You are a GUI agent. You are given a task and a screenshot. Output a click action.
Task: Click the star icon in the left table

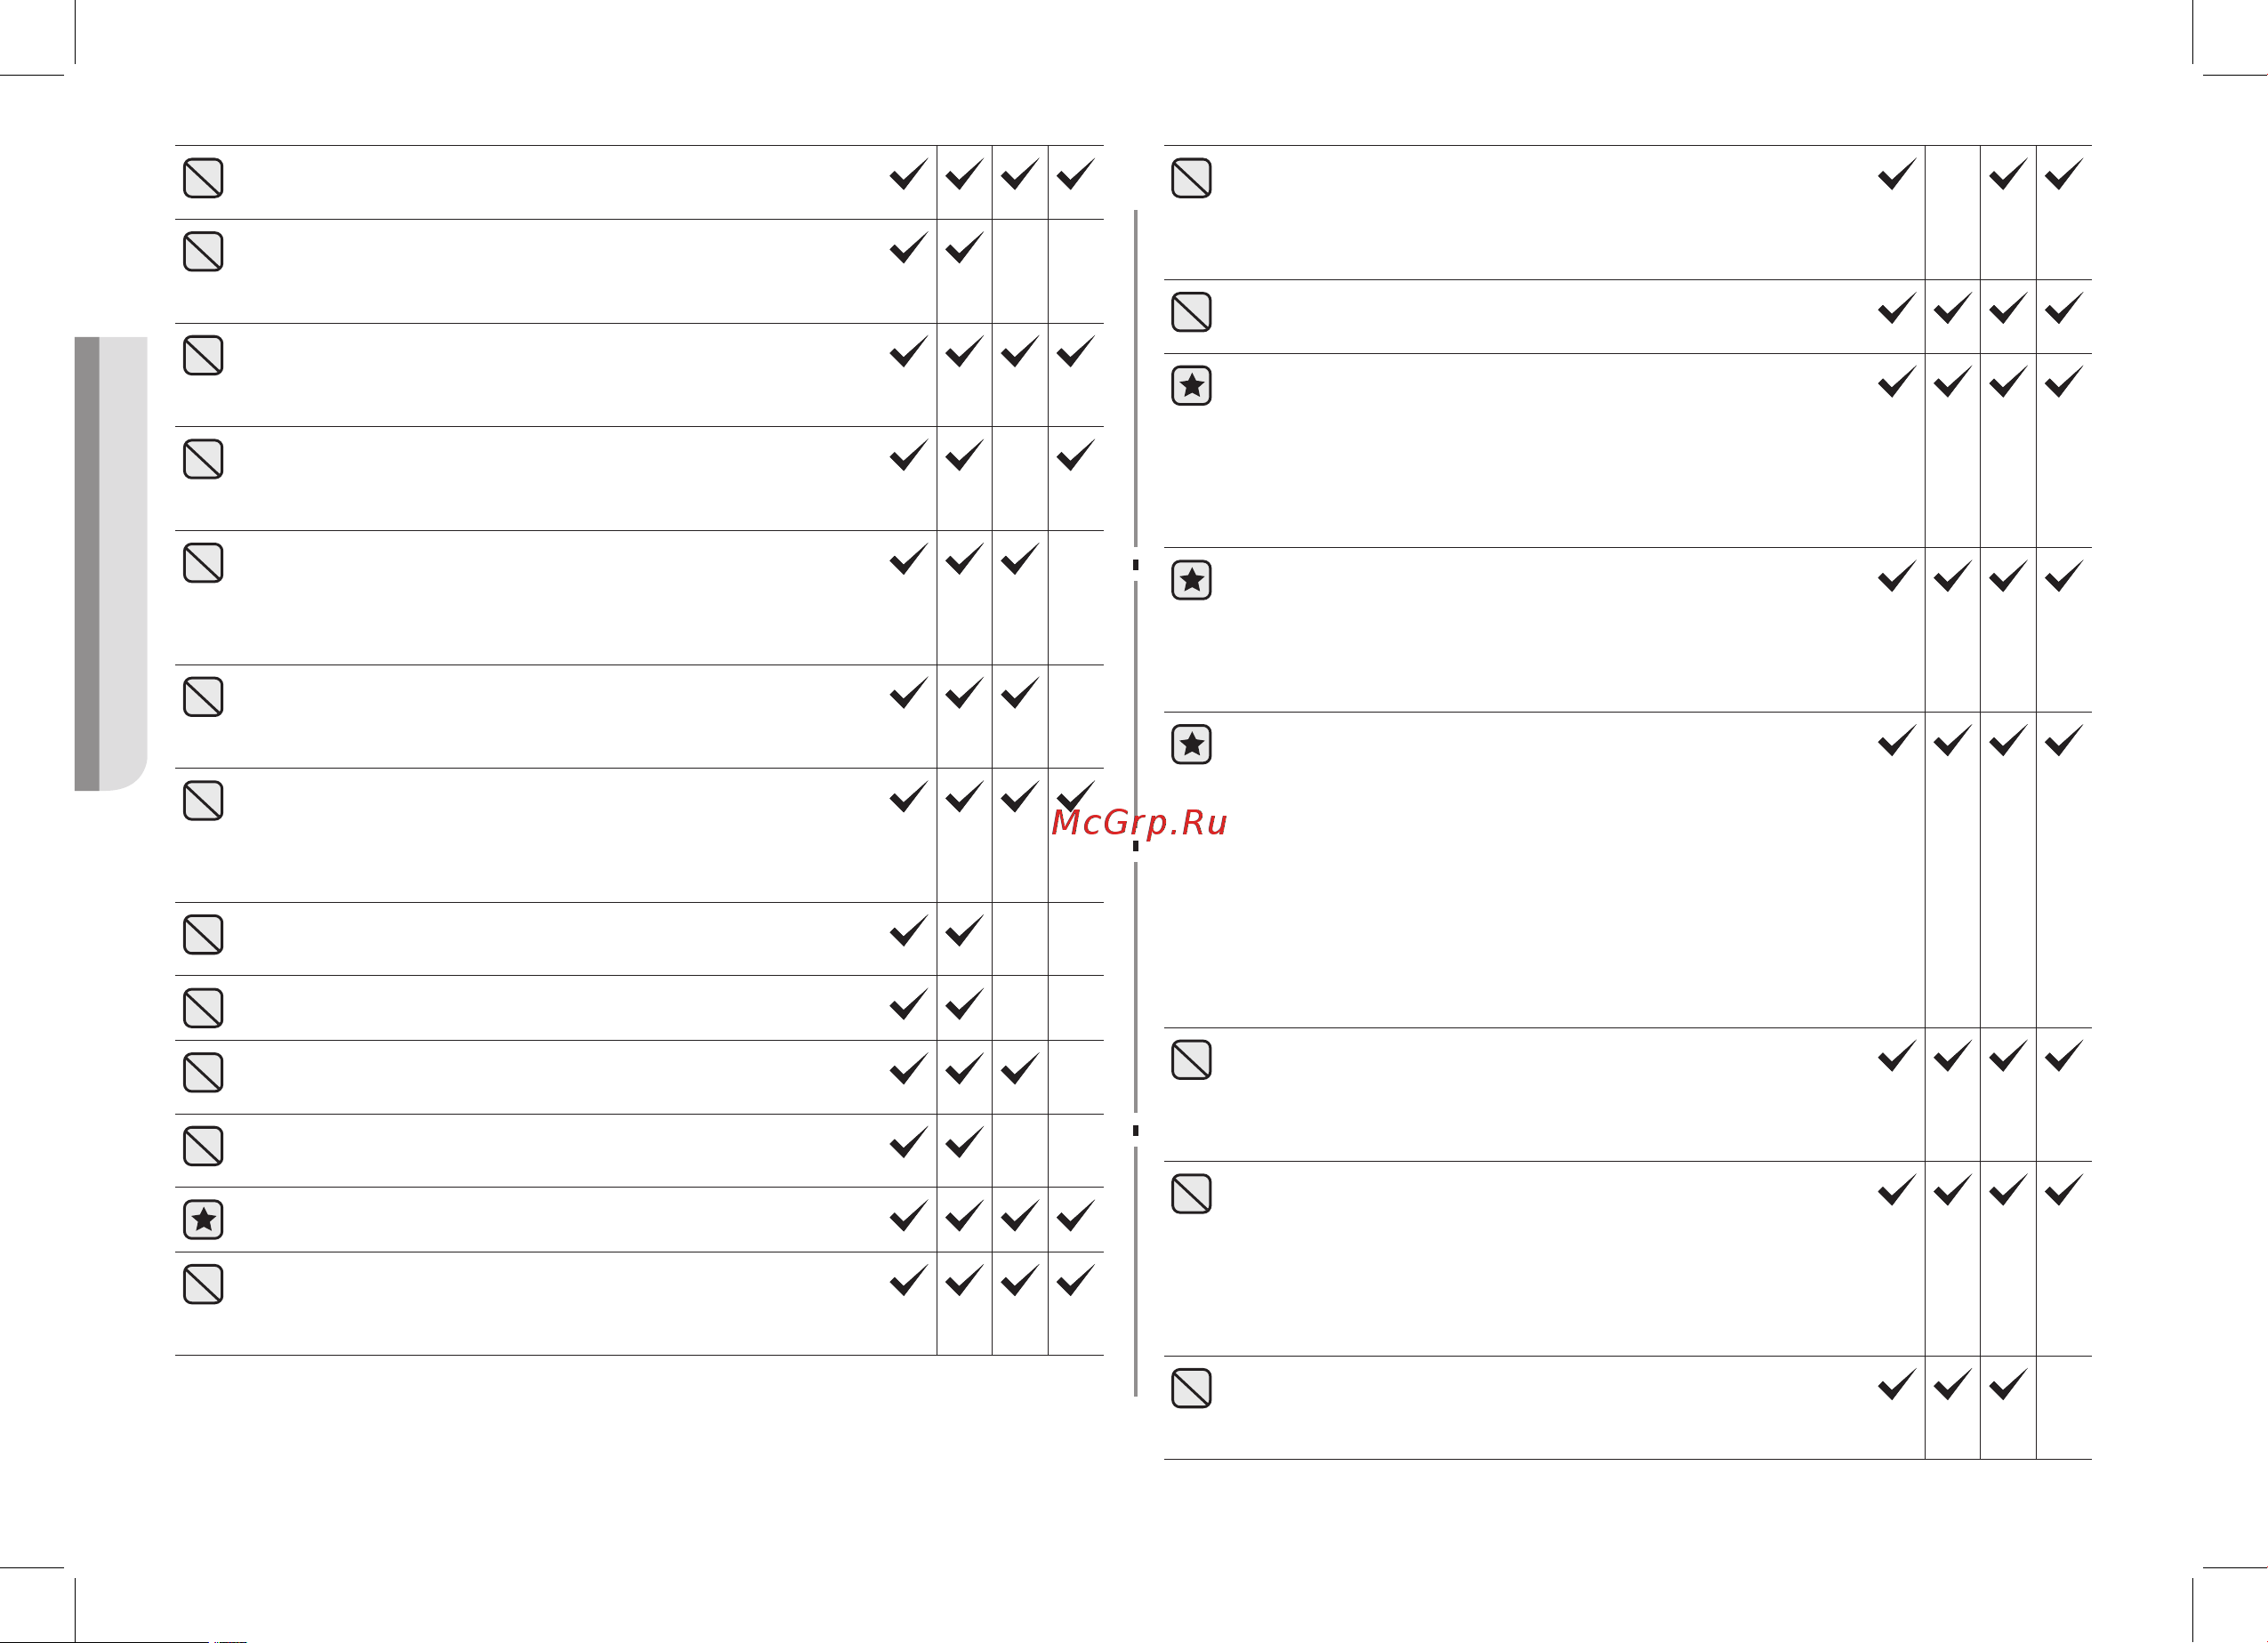[203, 1219]
